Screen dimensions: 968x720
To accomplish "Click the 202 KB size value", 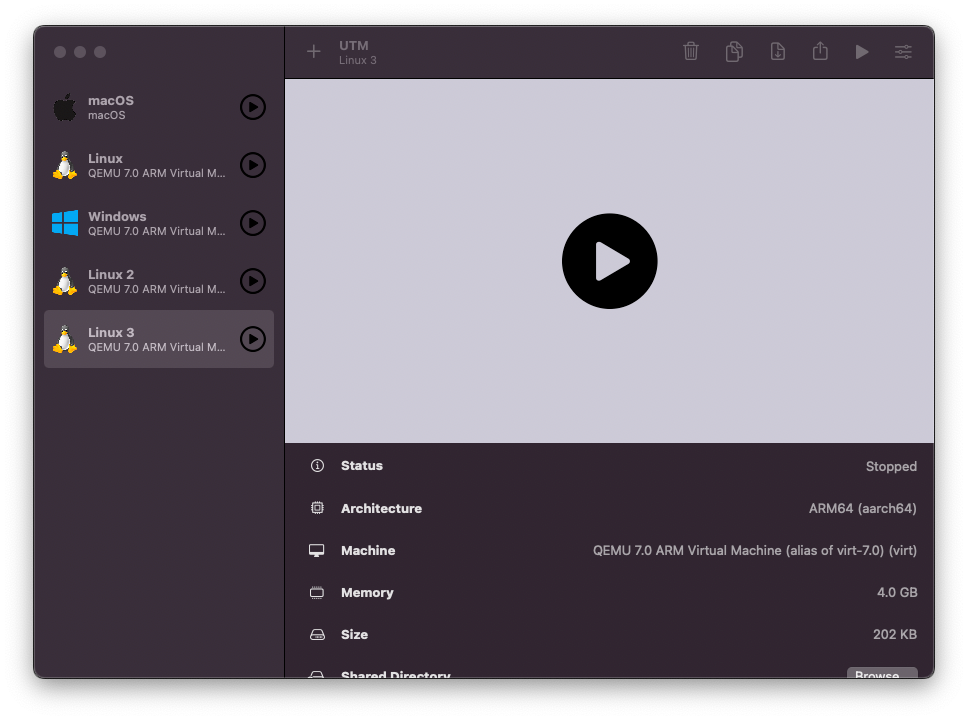I will tap(895, 635).
